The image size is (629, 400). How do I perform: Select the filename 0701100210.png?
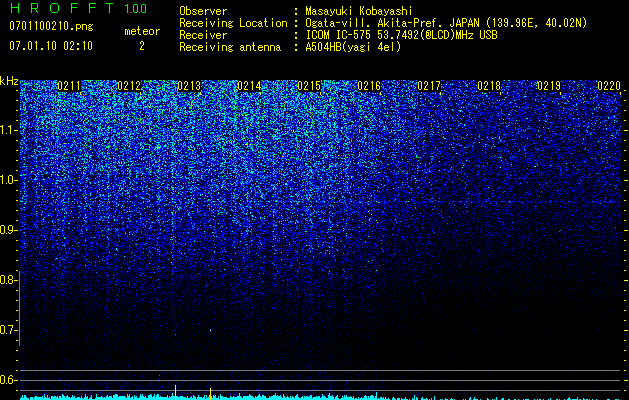pyautogui.click(x=51, y=26)
